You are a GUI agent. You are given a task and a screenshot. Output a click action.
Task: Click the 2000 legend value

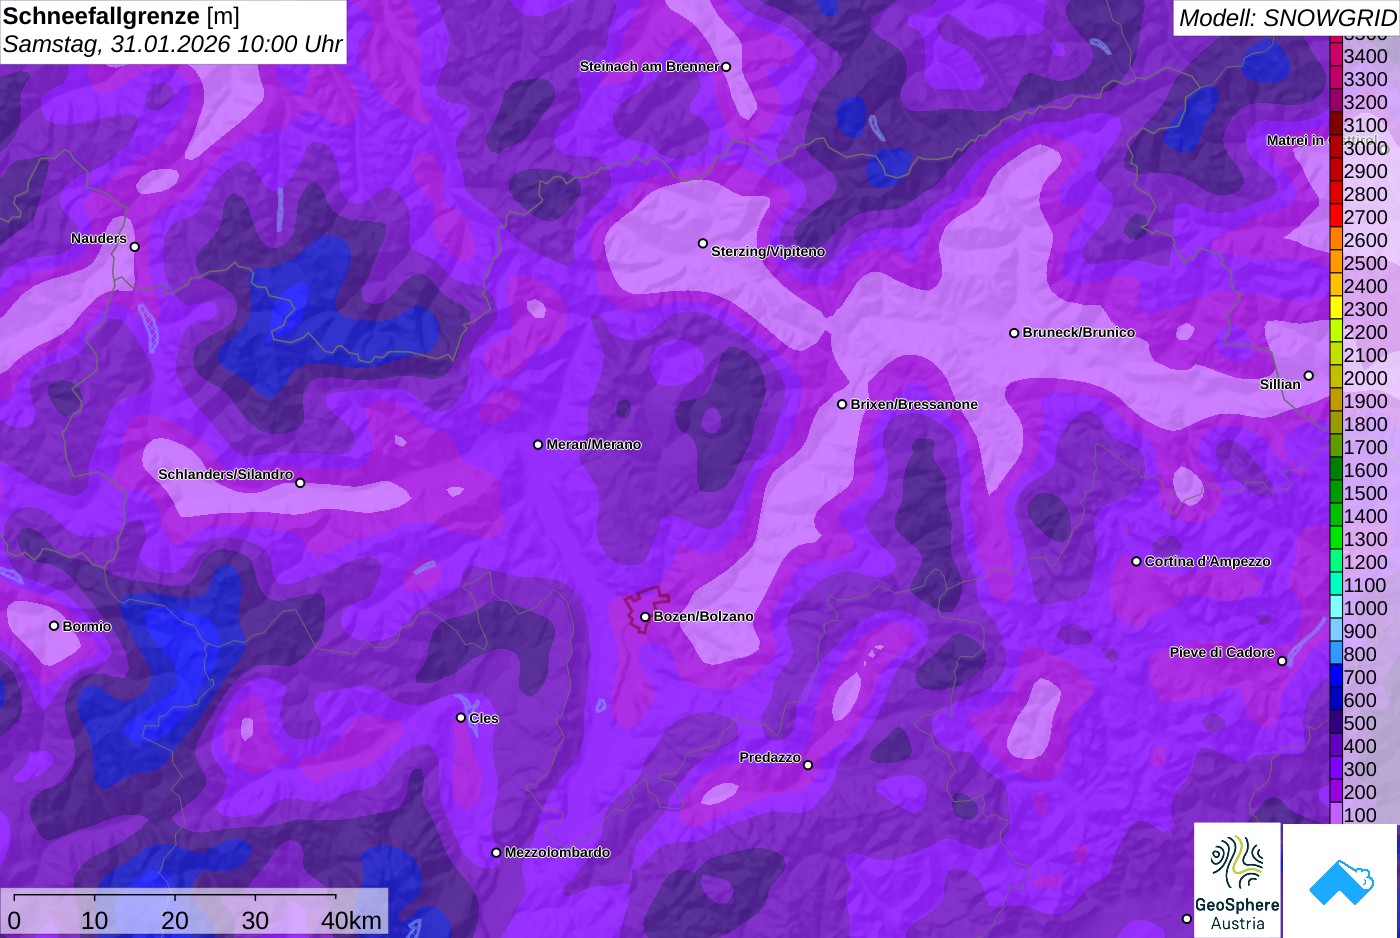pos(1365,379)
